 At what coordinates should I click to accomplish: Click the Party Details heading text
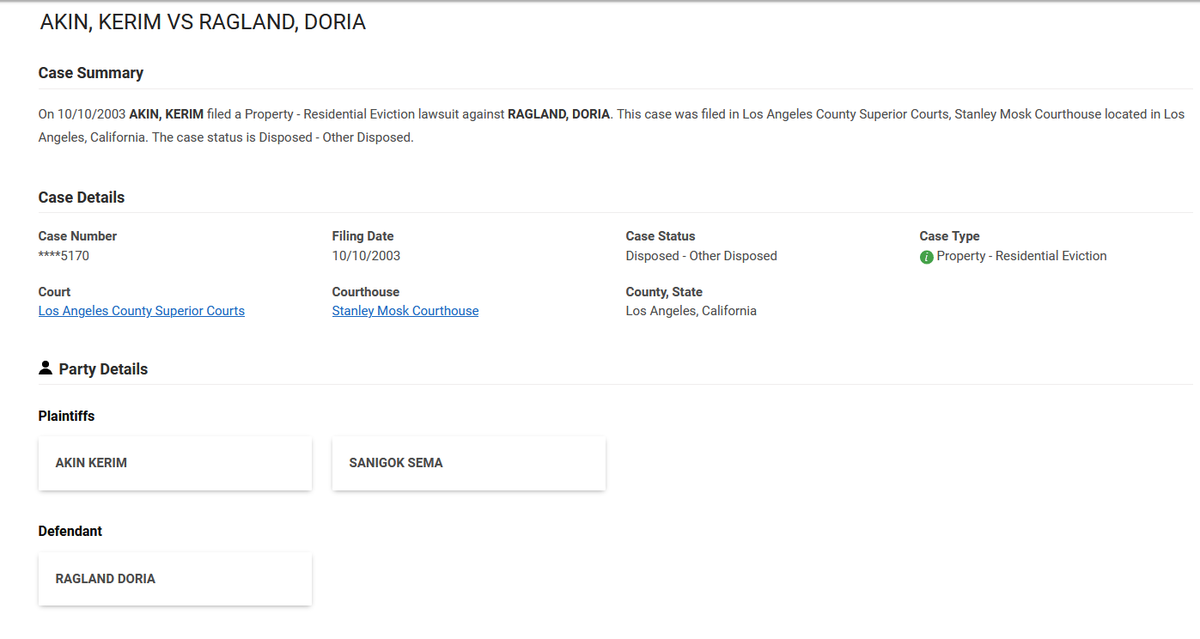point(103,369)
